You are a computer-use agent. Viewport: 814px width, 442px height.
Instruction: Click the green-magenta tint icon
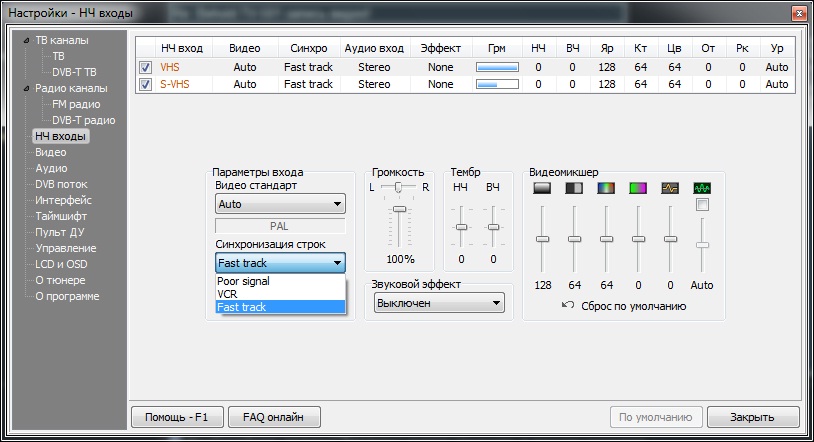pyautogui.click(x=638, y=187)
